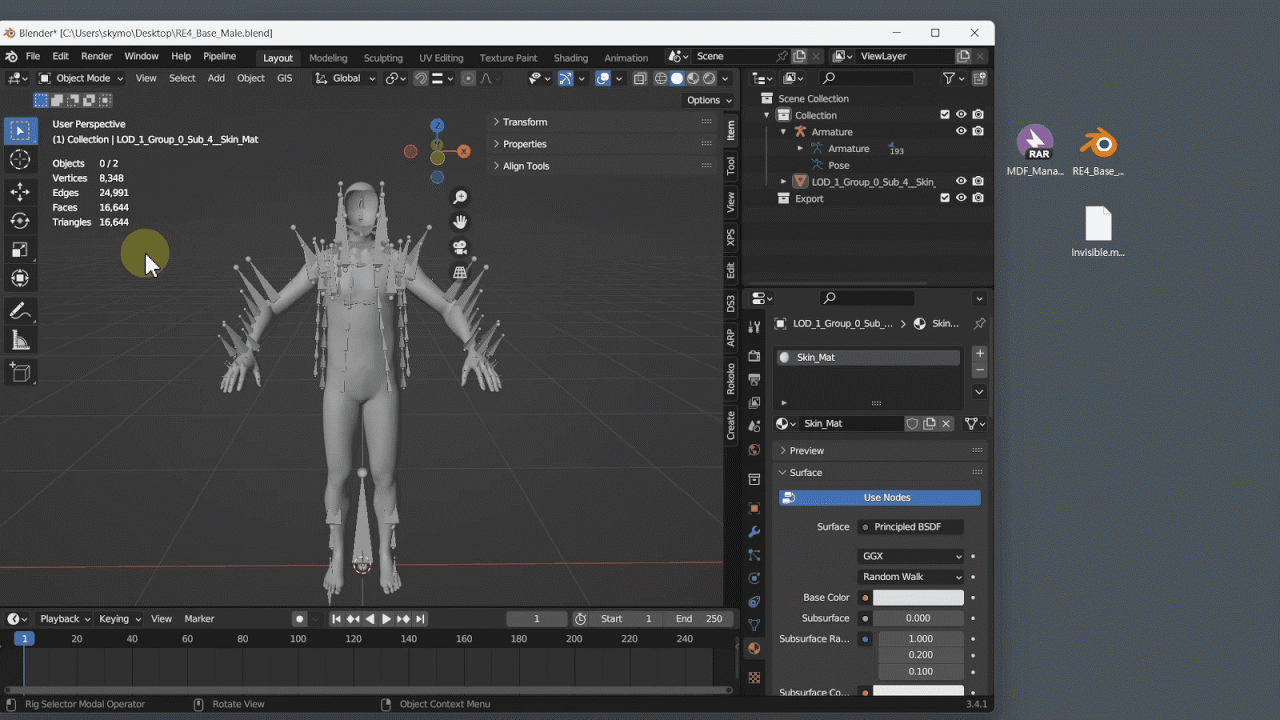
Task: Open Object Mode dropdown
Action: click(81, 78)
